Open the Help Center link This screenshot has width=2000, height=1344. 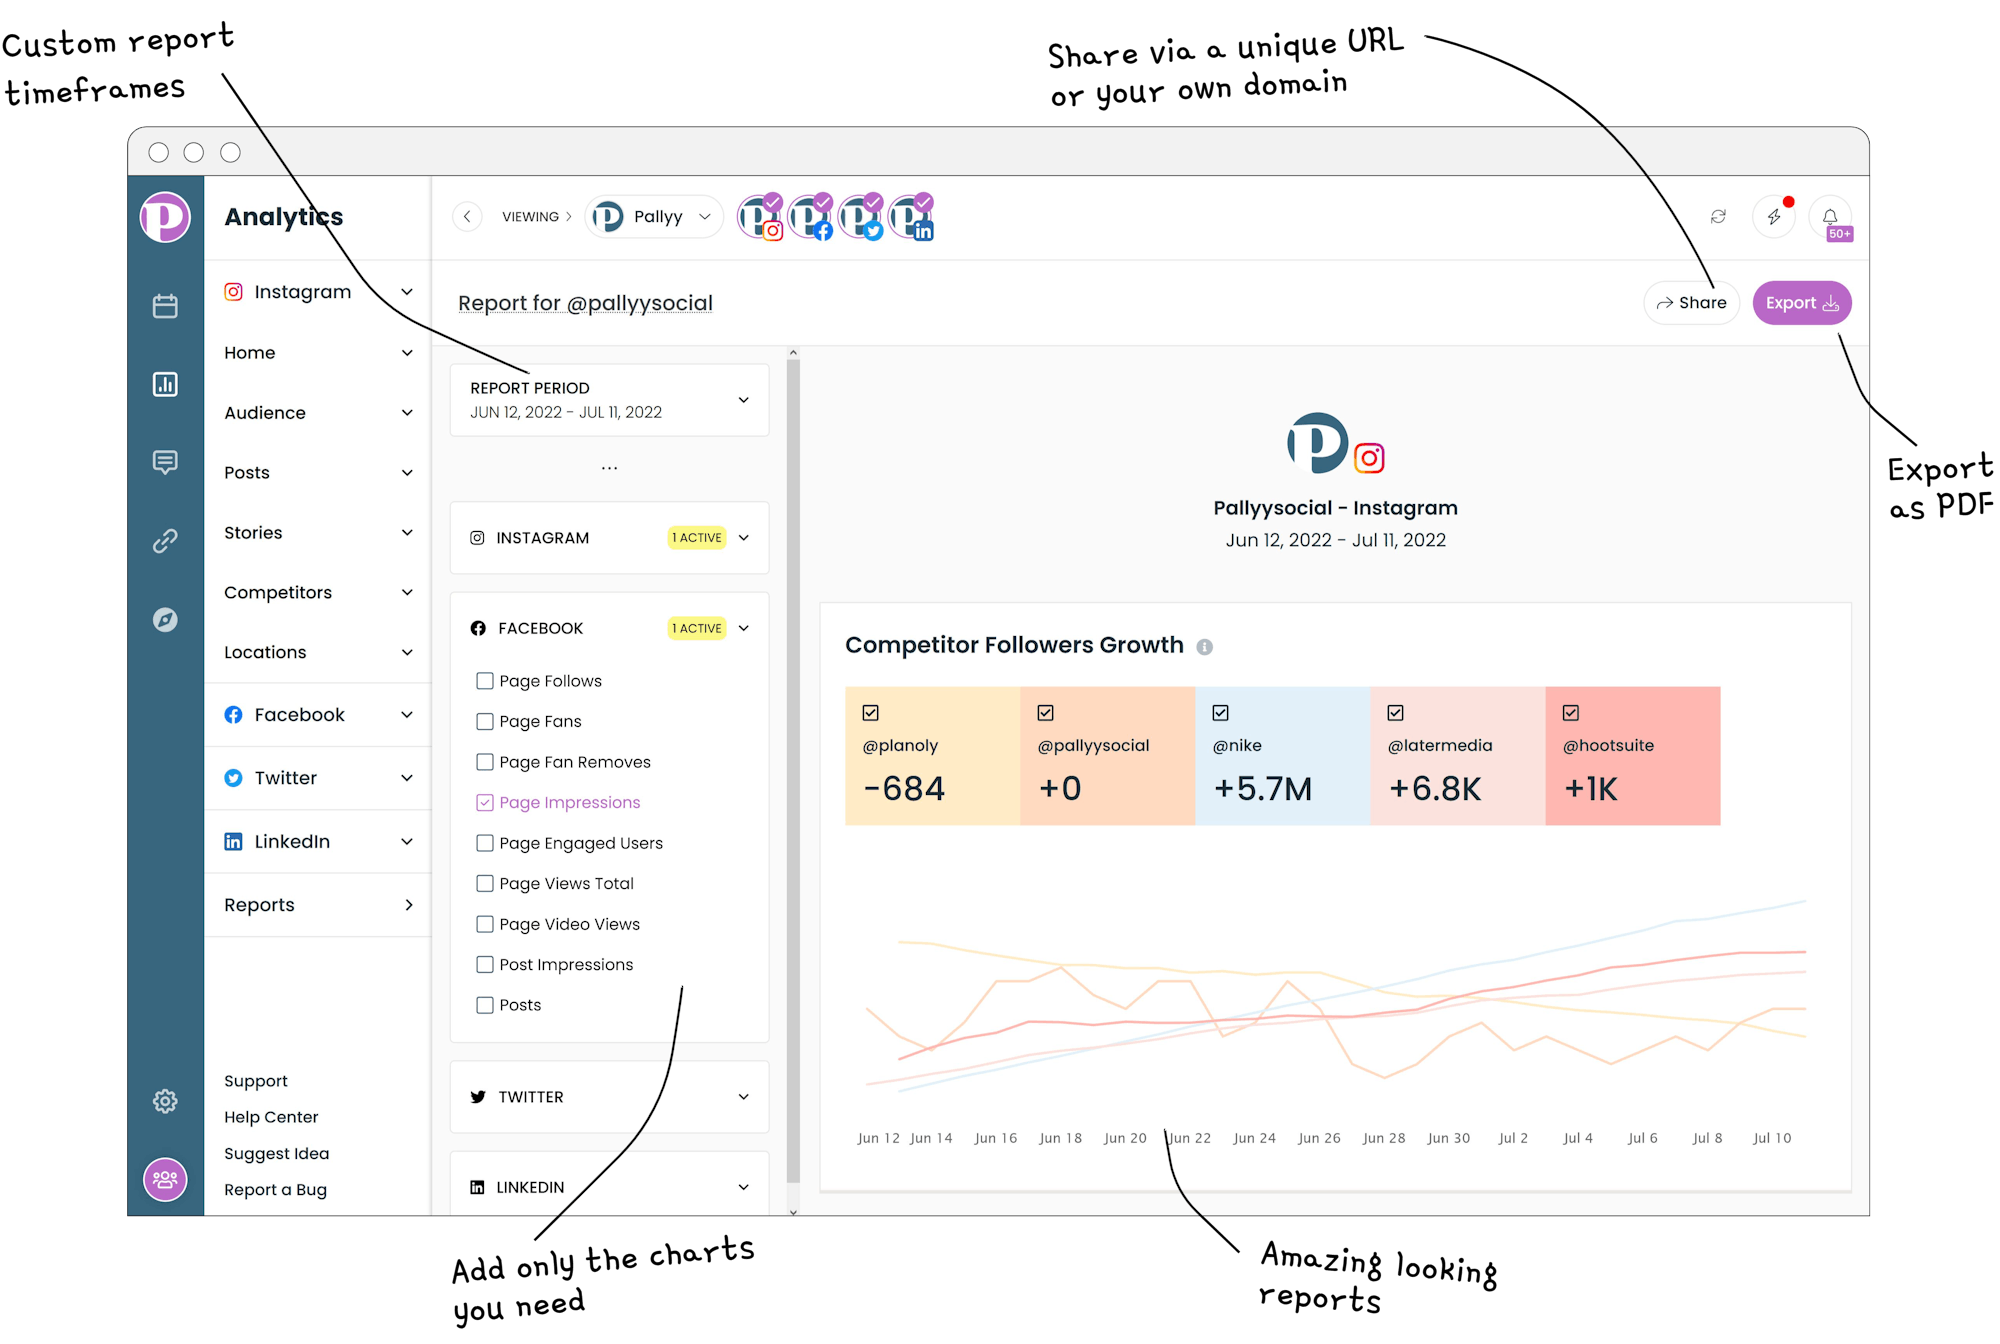coord(271,1117)
